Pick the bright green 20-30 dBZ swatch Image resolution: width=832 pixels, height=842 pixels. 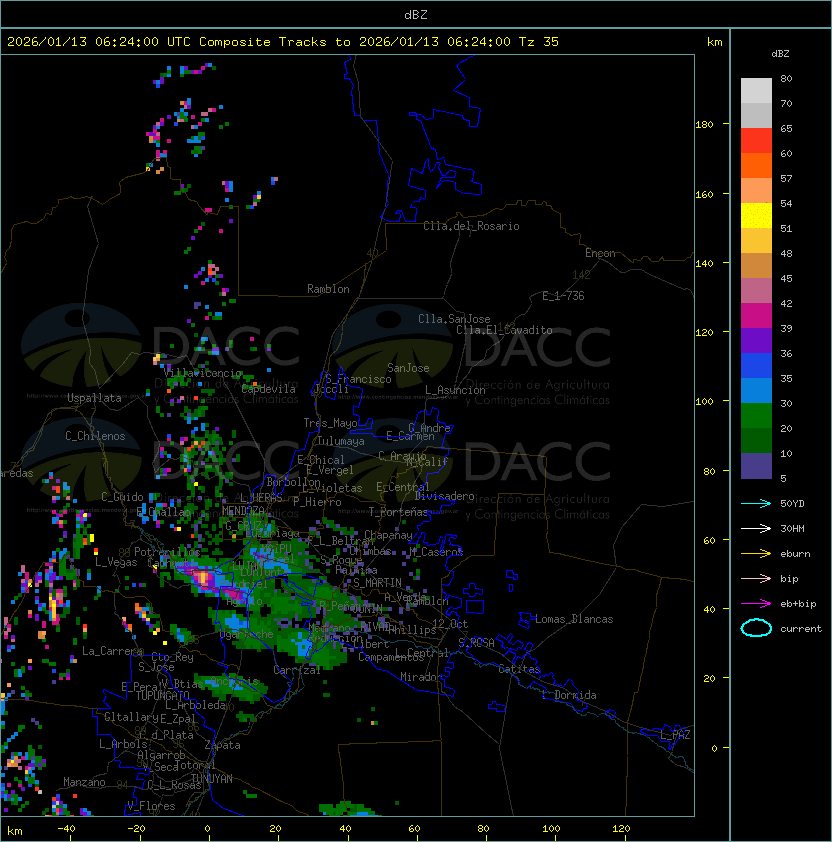pos(756,416)
